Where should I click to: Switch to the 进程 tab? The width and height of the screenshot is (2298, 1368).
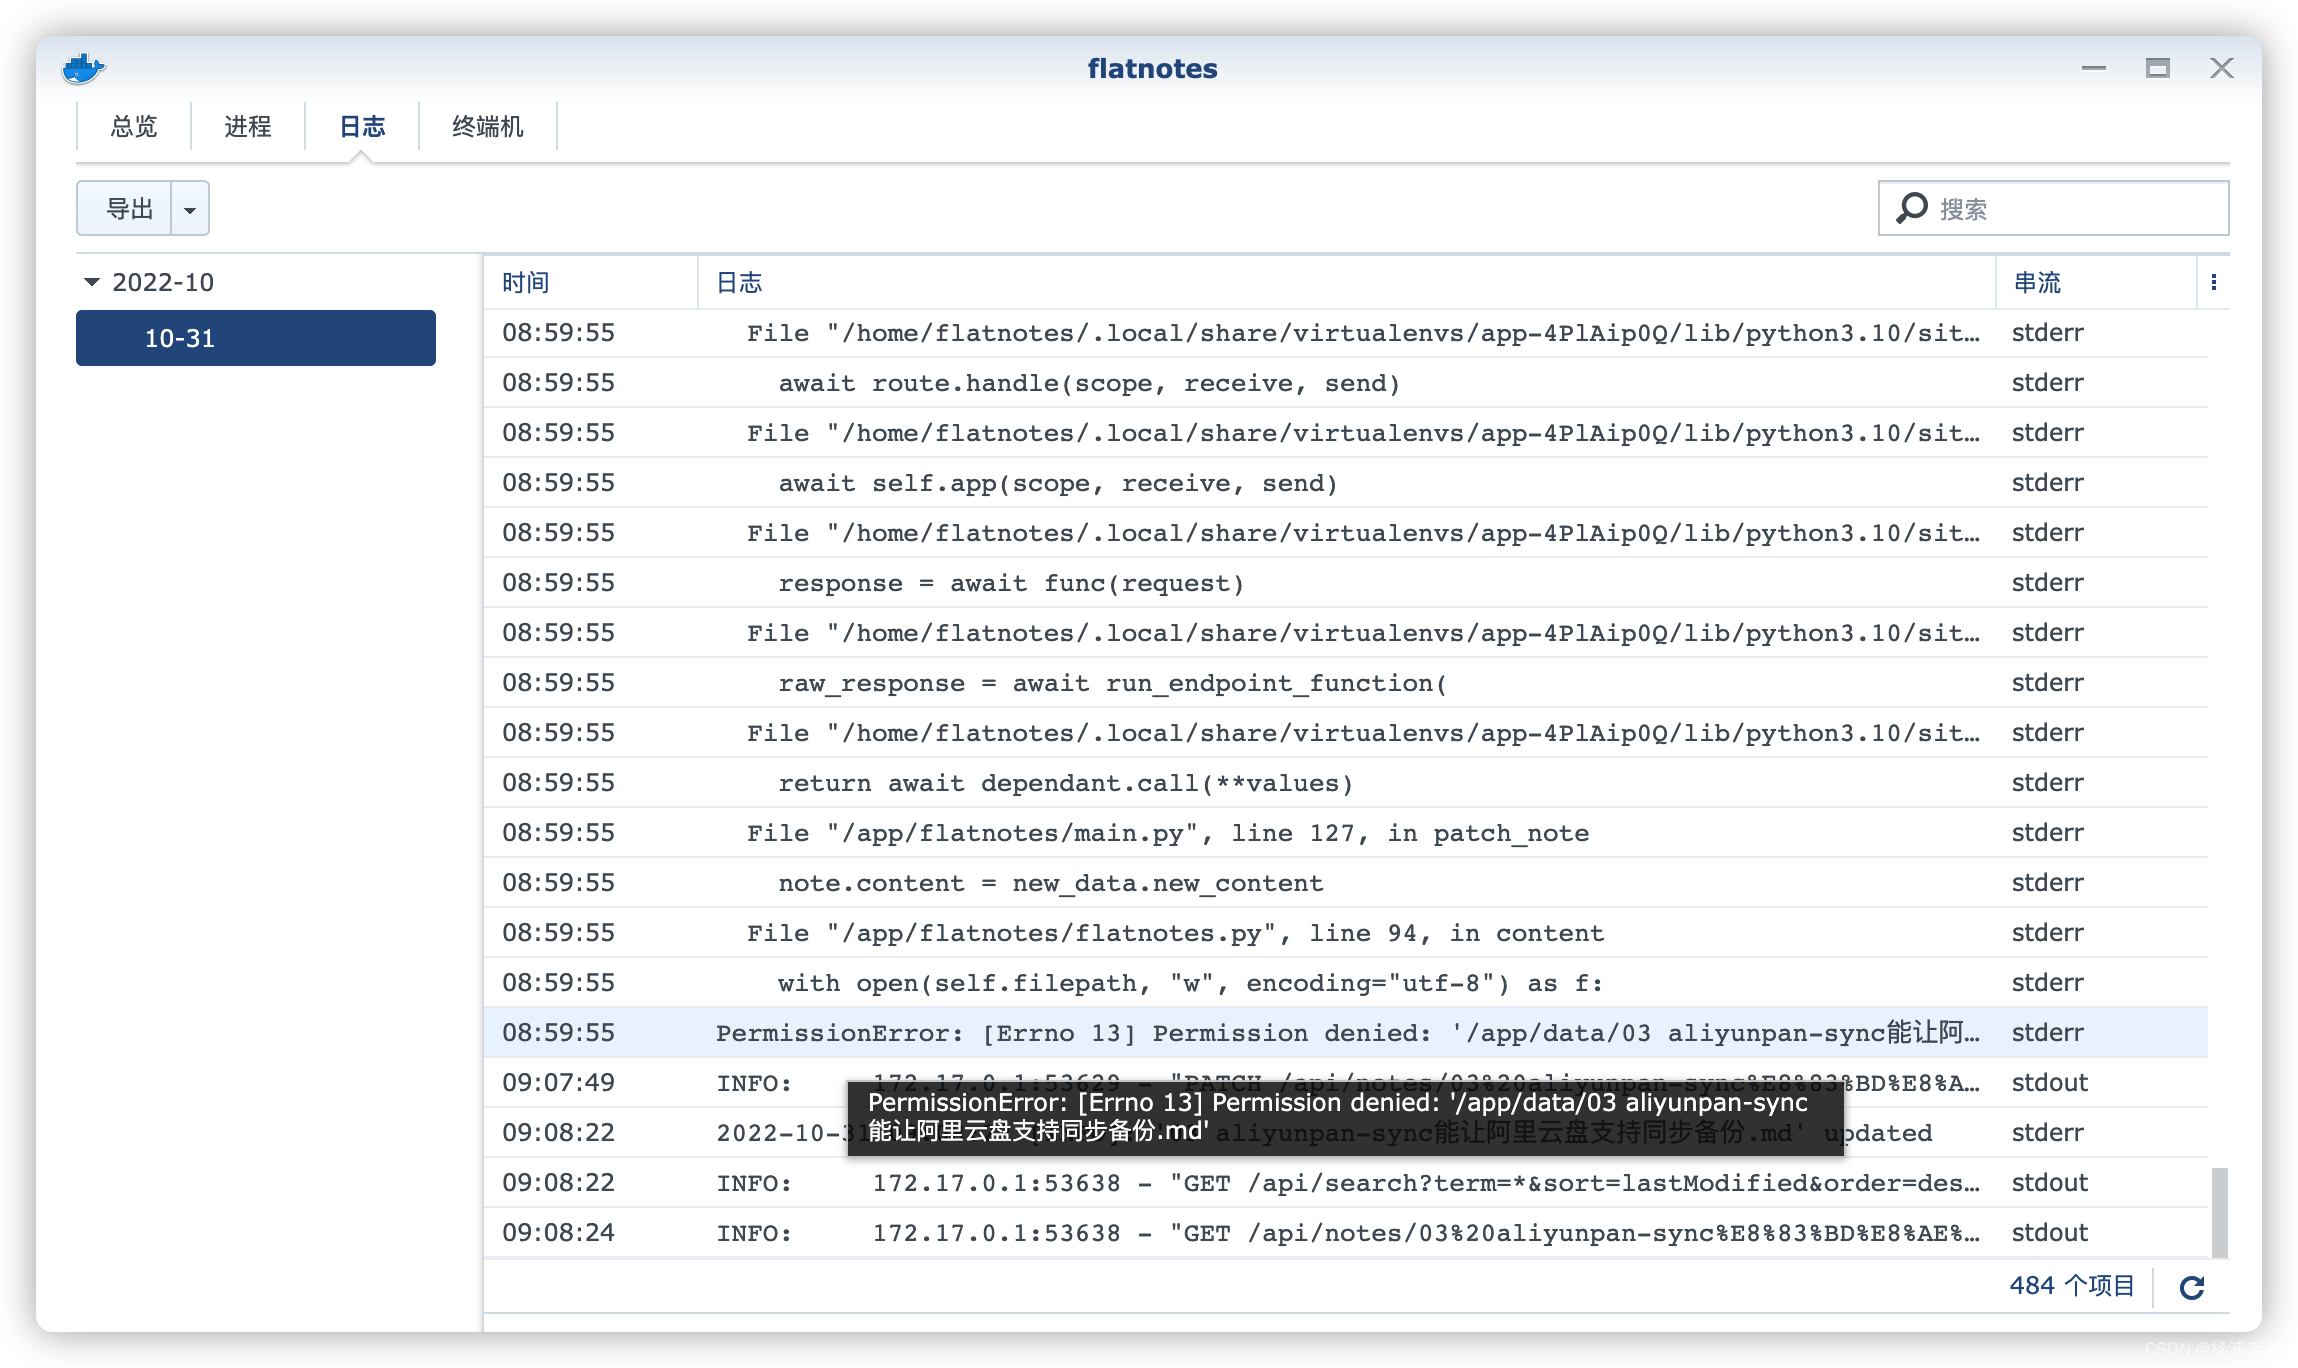click(x=248, y=127)
